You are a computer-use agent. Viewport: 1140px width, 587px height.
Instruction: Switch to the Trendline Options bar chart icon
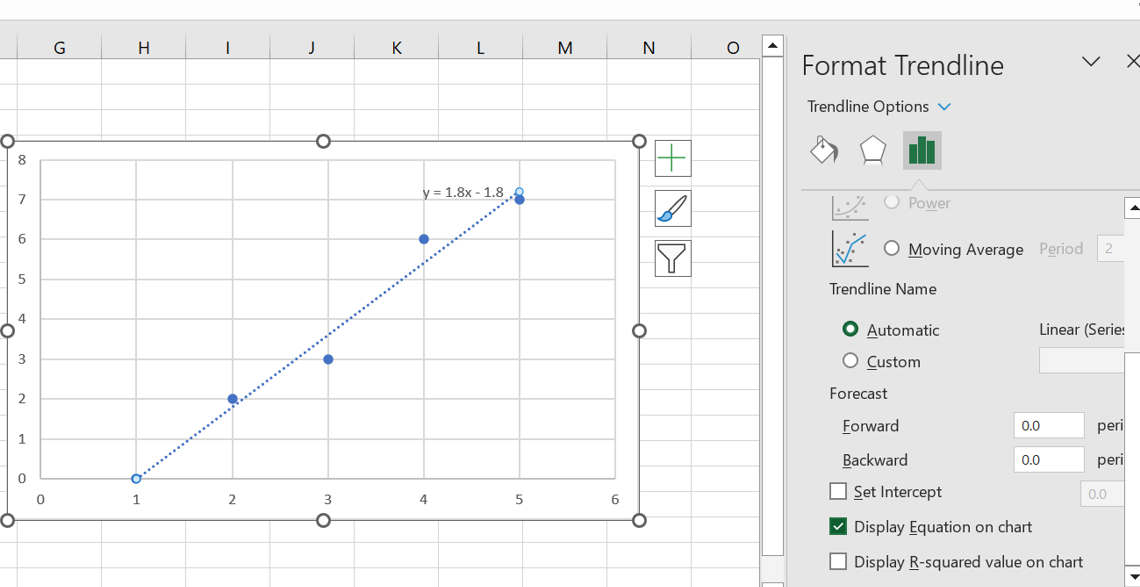pyautogui.click(x=921, y=151)
